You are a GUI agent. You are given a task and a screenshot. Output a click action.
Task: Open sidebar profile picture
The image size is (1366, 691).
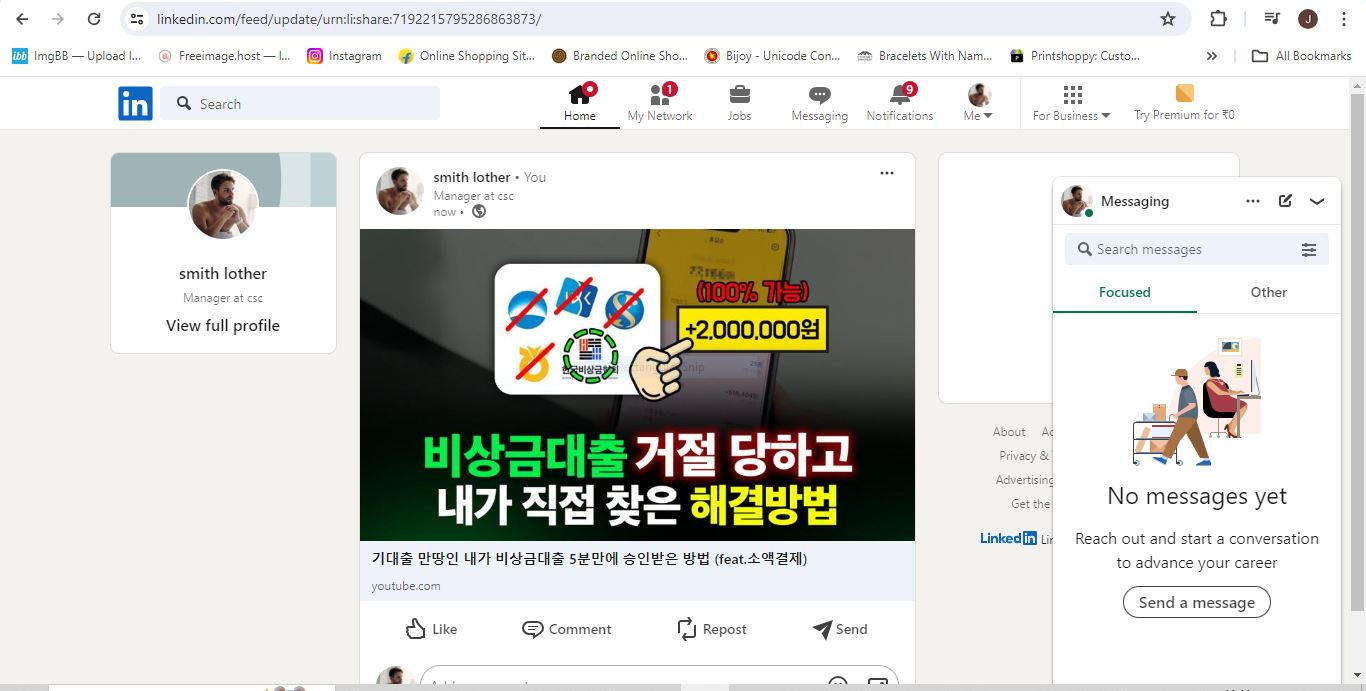click(223, 204)
